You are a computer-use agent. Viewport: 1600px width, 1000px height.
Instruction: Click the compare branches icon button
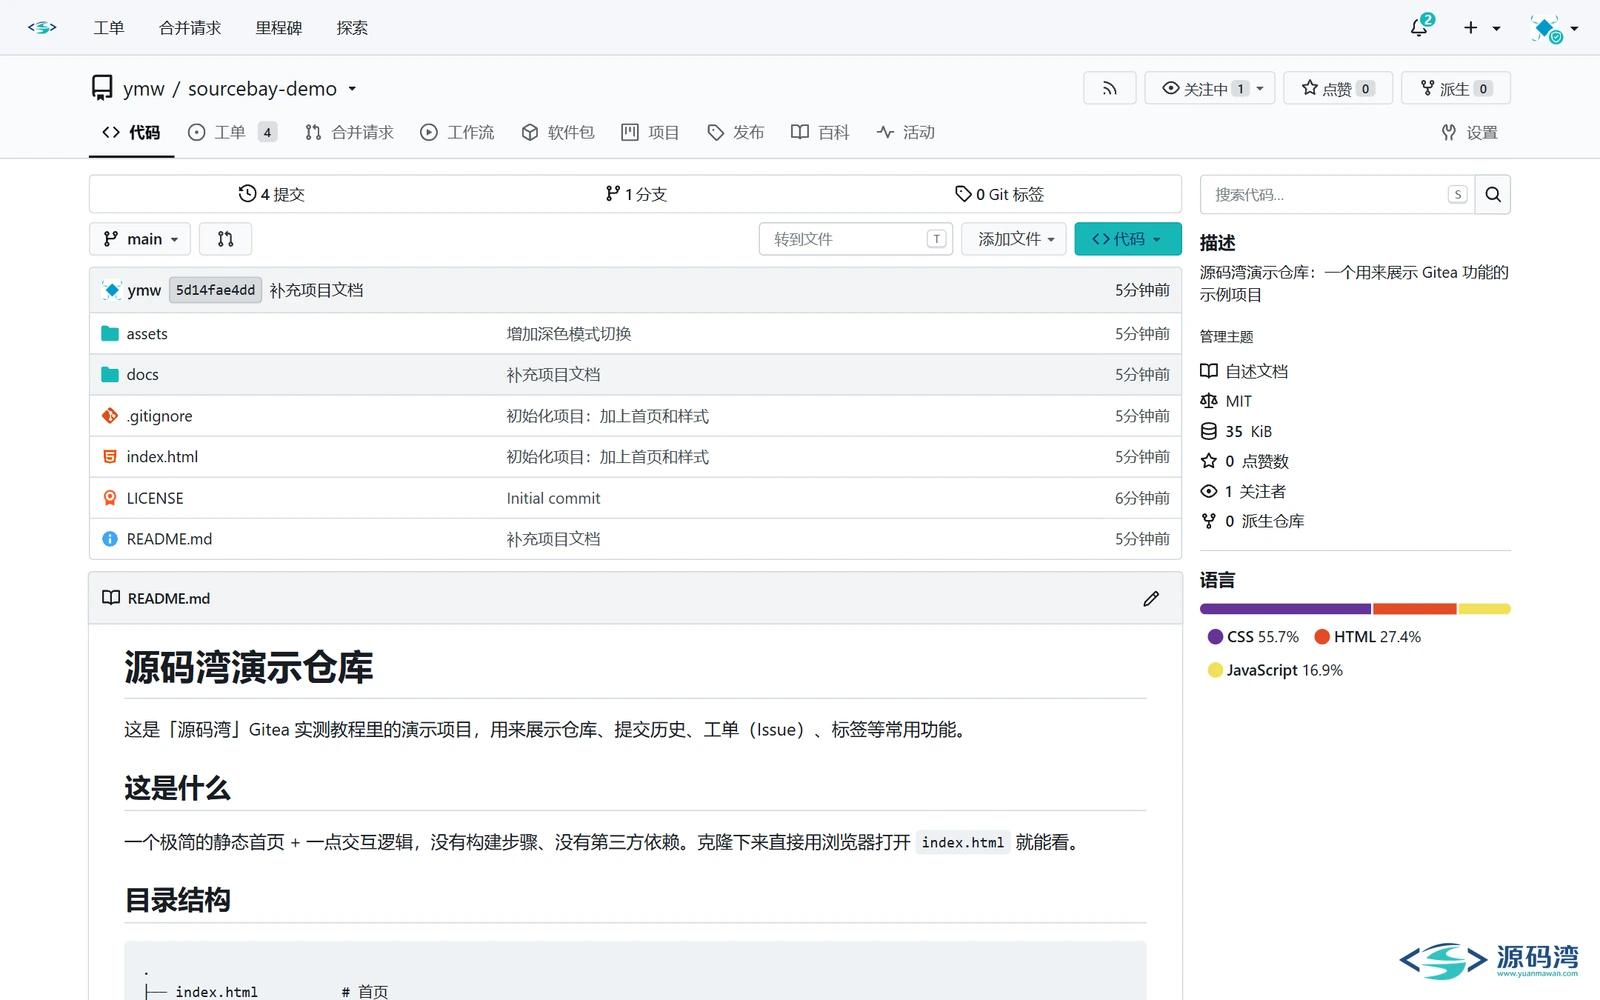[225, 239]
